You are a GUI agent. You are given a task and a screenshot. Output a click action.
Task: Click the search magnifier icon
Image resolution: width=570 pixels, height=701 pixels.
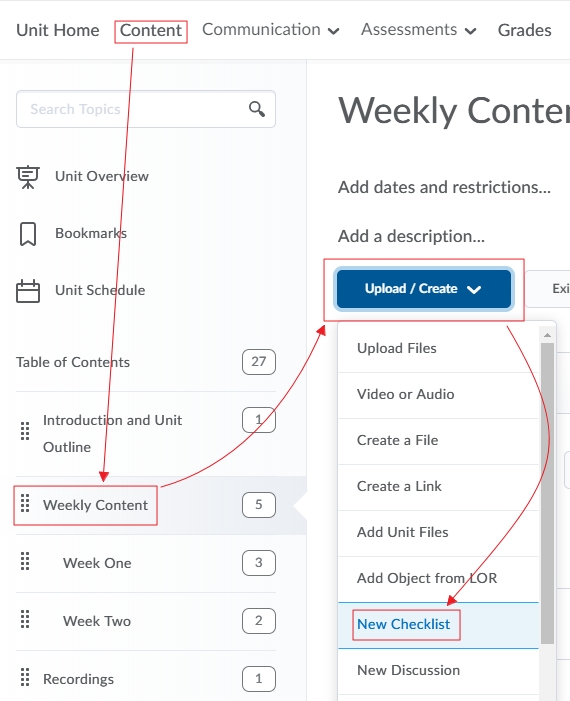257,109
